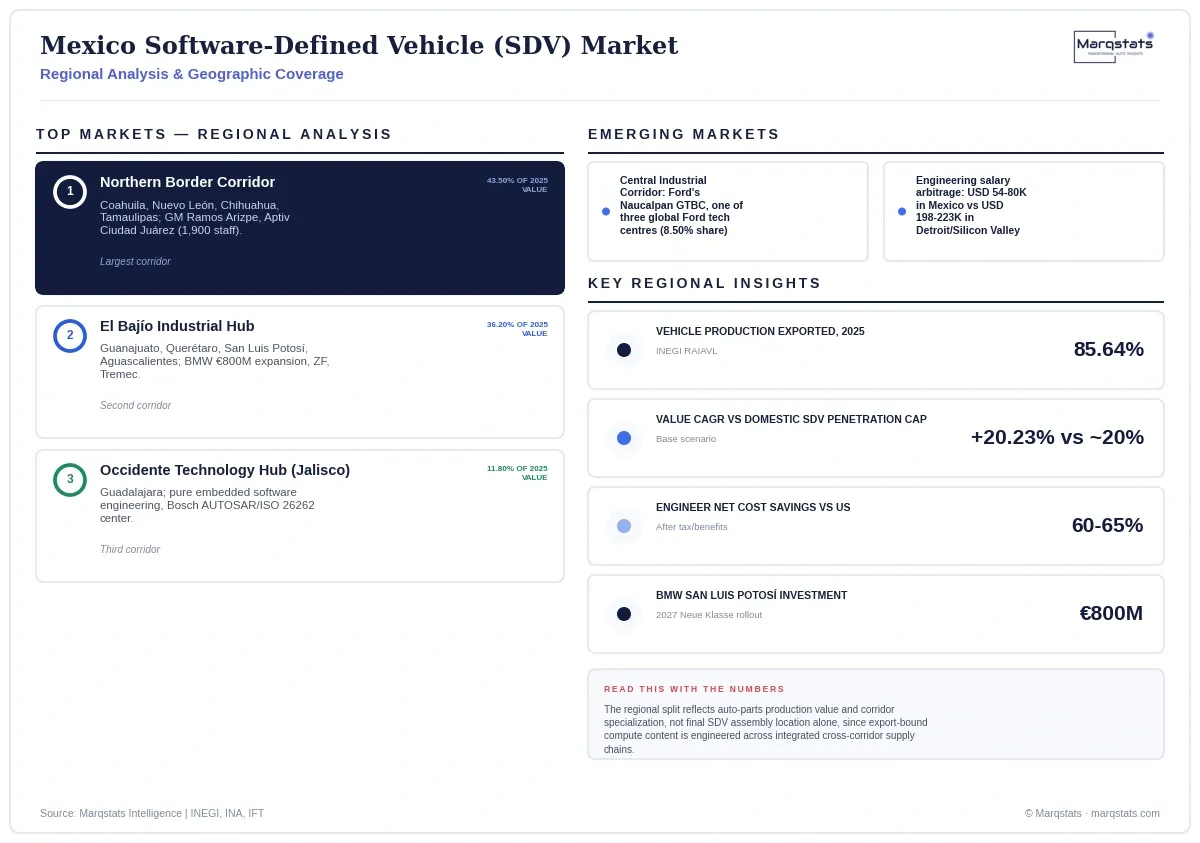Click the Base scenario label
The height and width of the screenshot is (843, 1200).
686,439
